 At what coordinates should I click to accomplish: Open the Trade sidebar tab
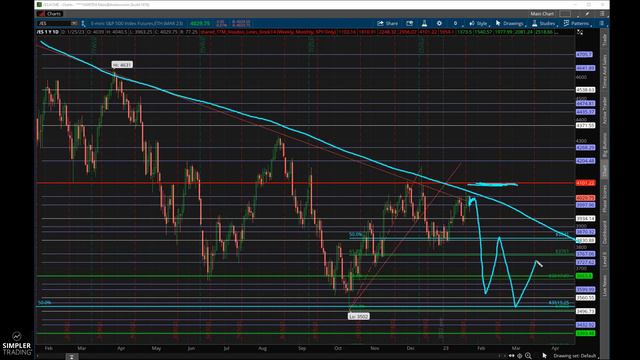pos(604,40)
